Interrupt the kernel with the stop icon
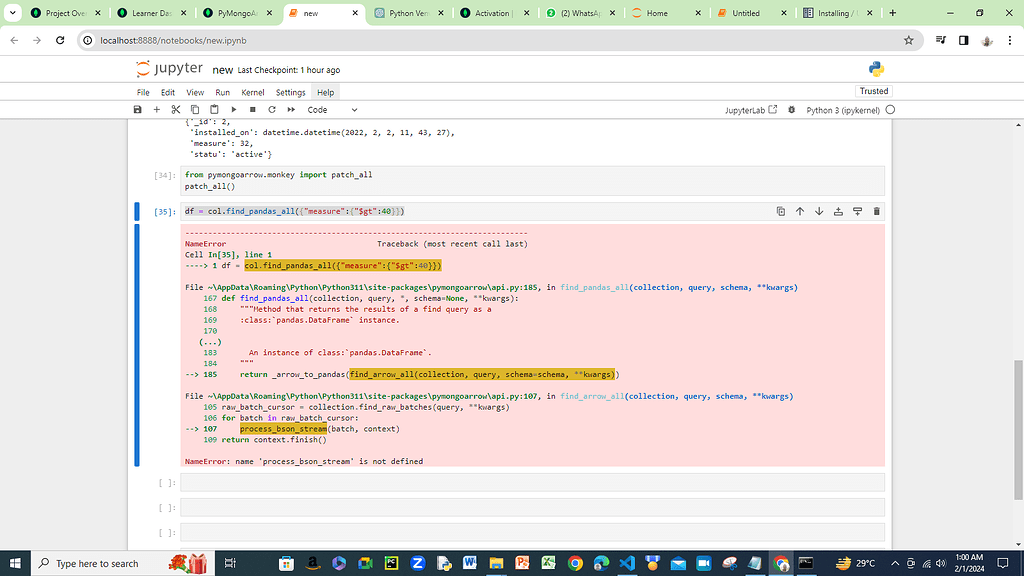Viewport: 1024px width, 576px height. click(252, 110)
